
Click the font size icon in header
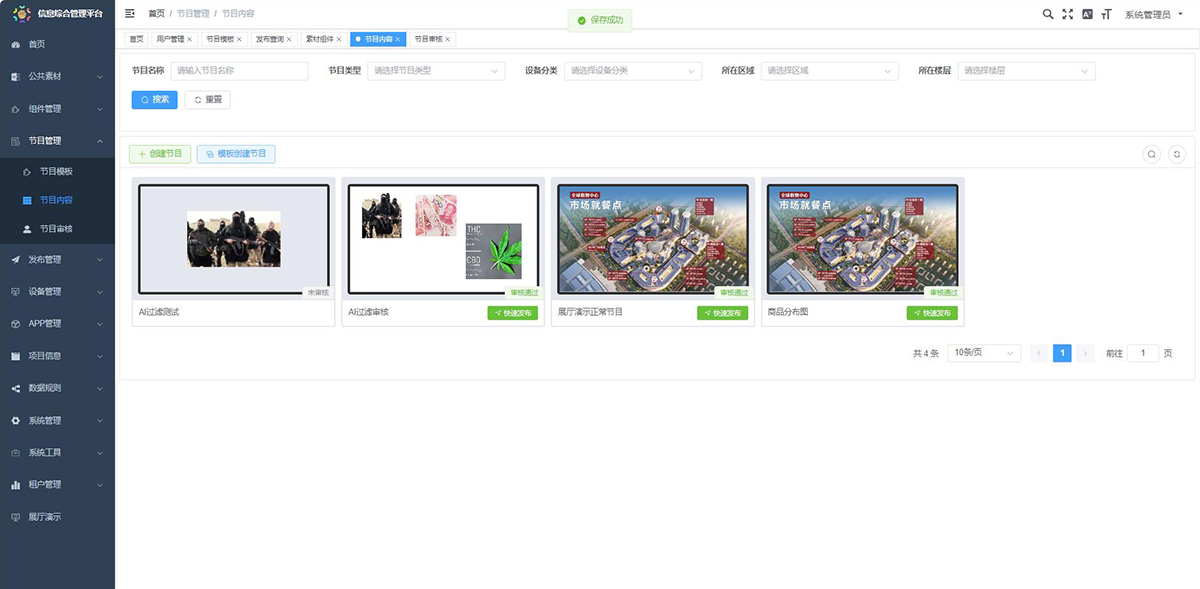point(1106,14)
